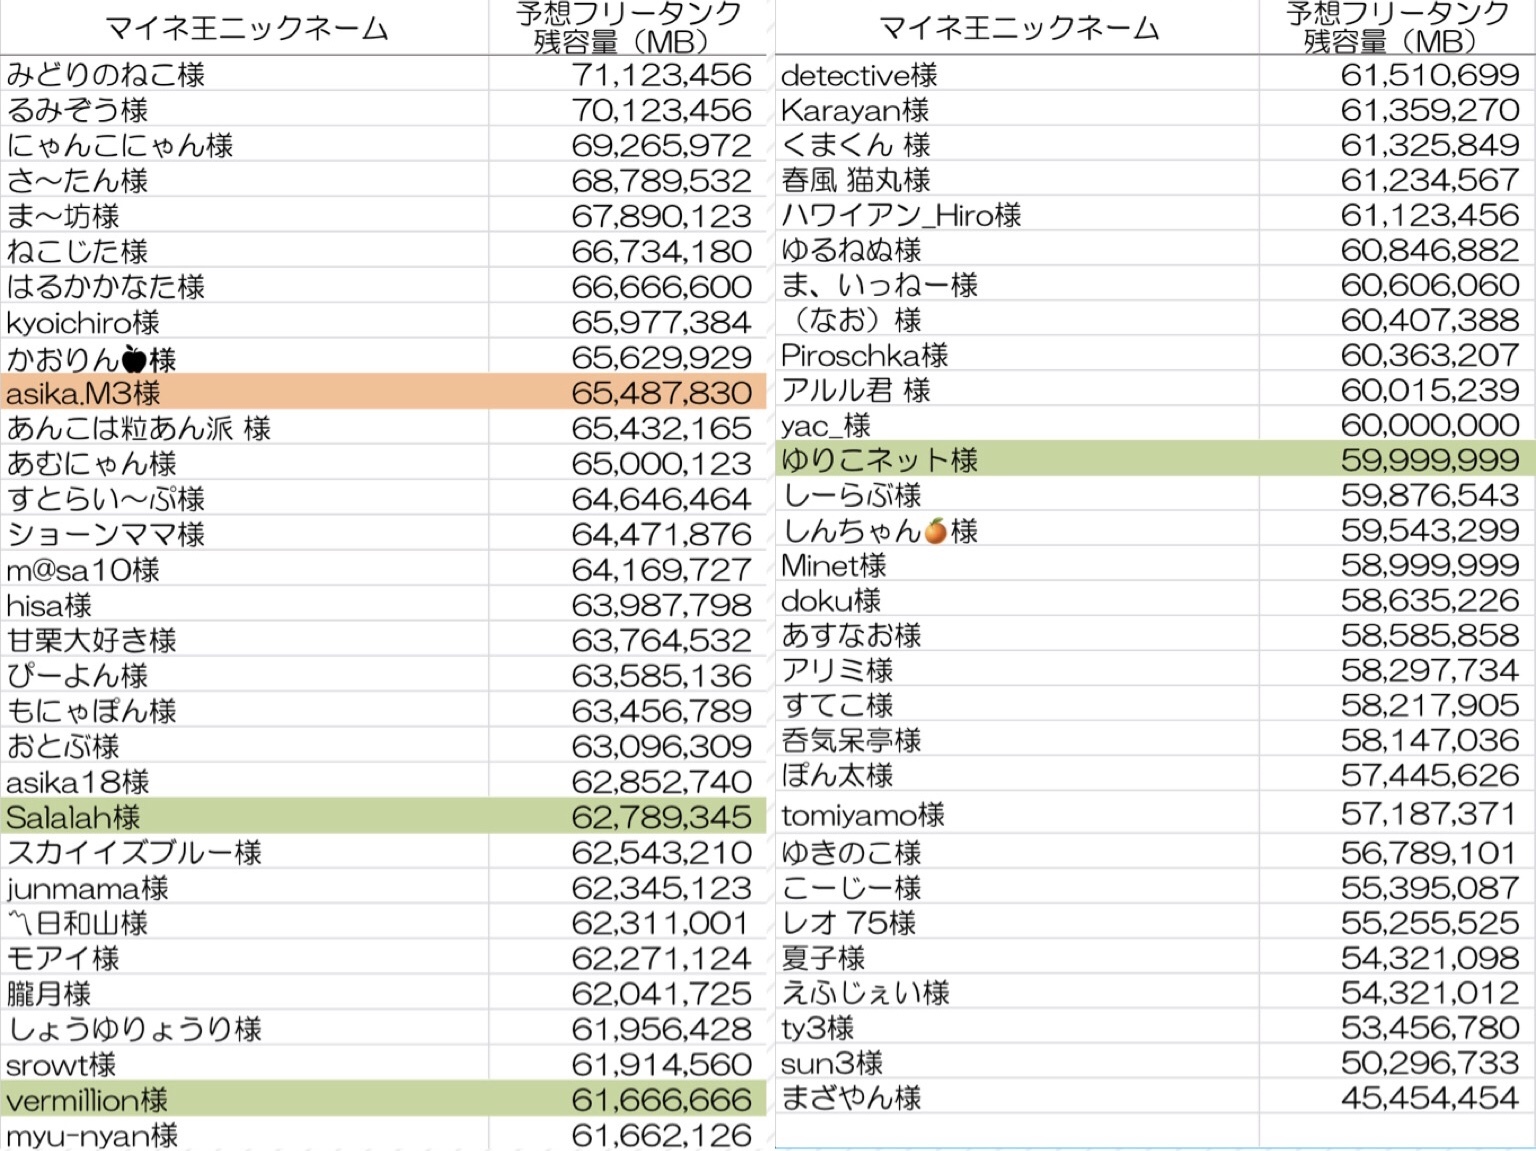The image size is (1536, 1151).
Task: Click the orange emoji beside しんちゃん
Action: coord(935,531)
